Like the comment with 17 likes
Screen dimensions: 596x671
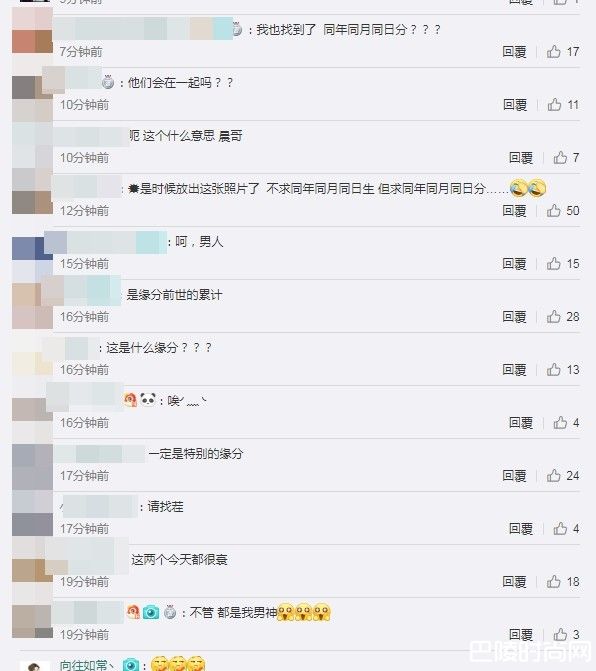tap(554, 52)
